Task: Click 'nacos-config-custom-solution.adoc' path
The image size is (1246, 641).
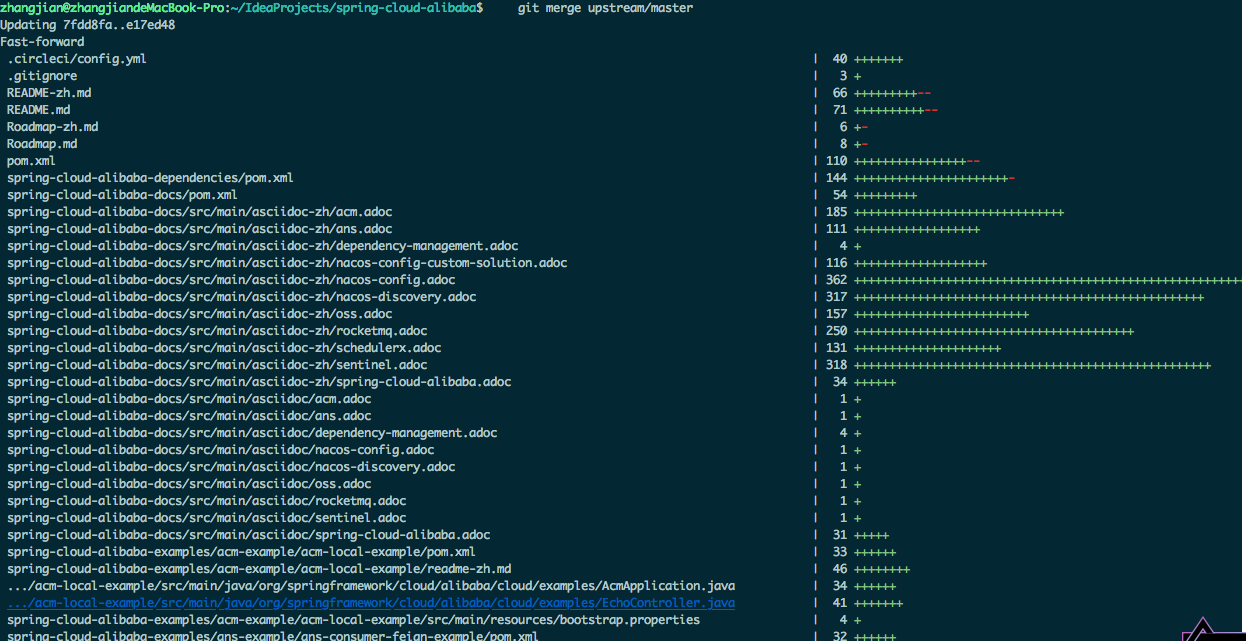Action: pyautogui.click(x=287, y=263)
